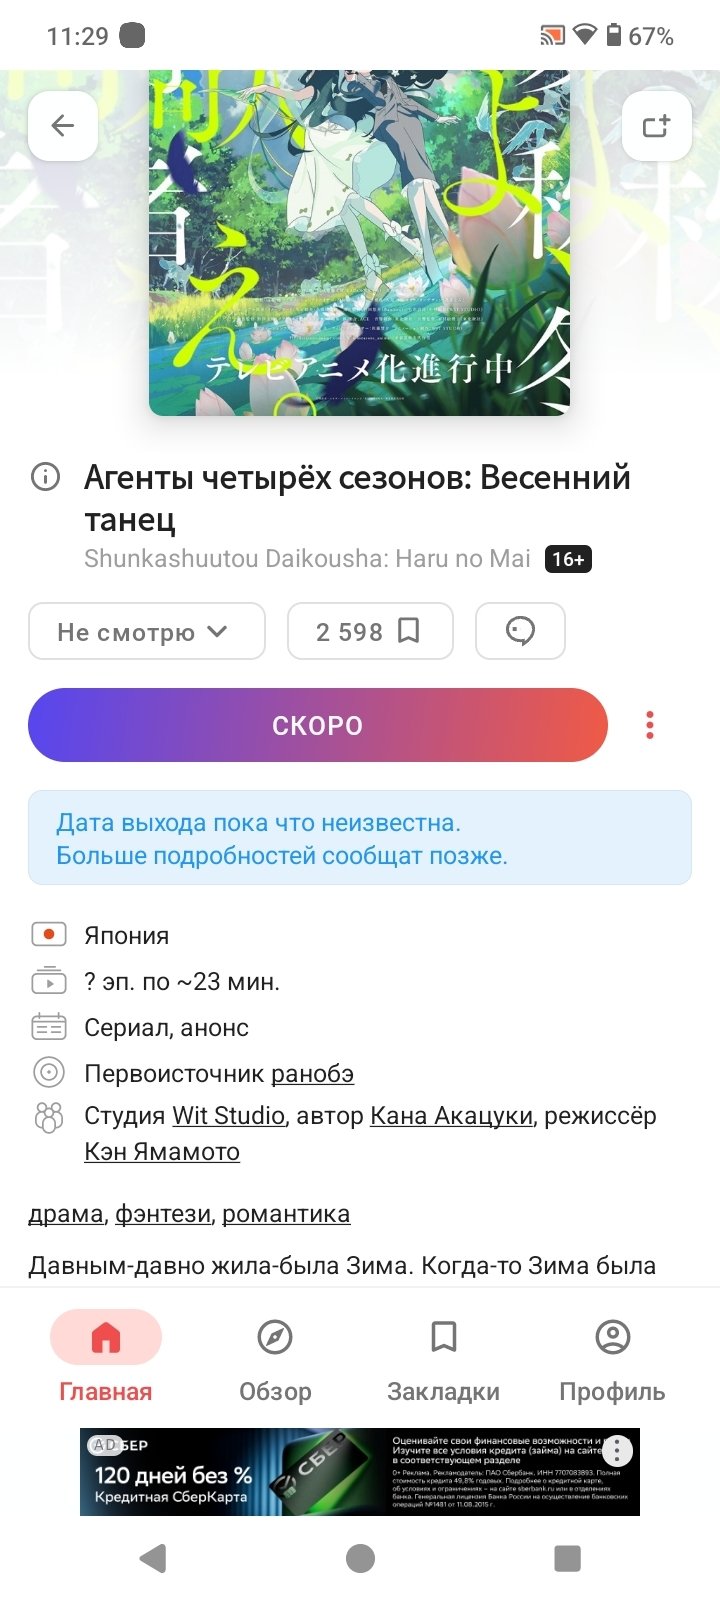This screenshot has height=1600, width=720.
Task: Open the Закладки tab
Action: tap(443, 1357)
